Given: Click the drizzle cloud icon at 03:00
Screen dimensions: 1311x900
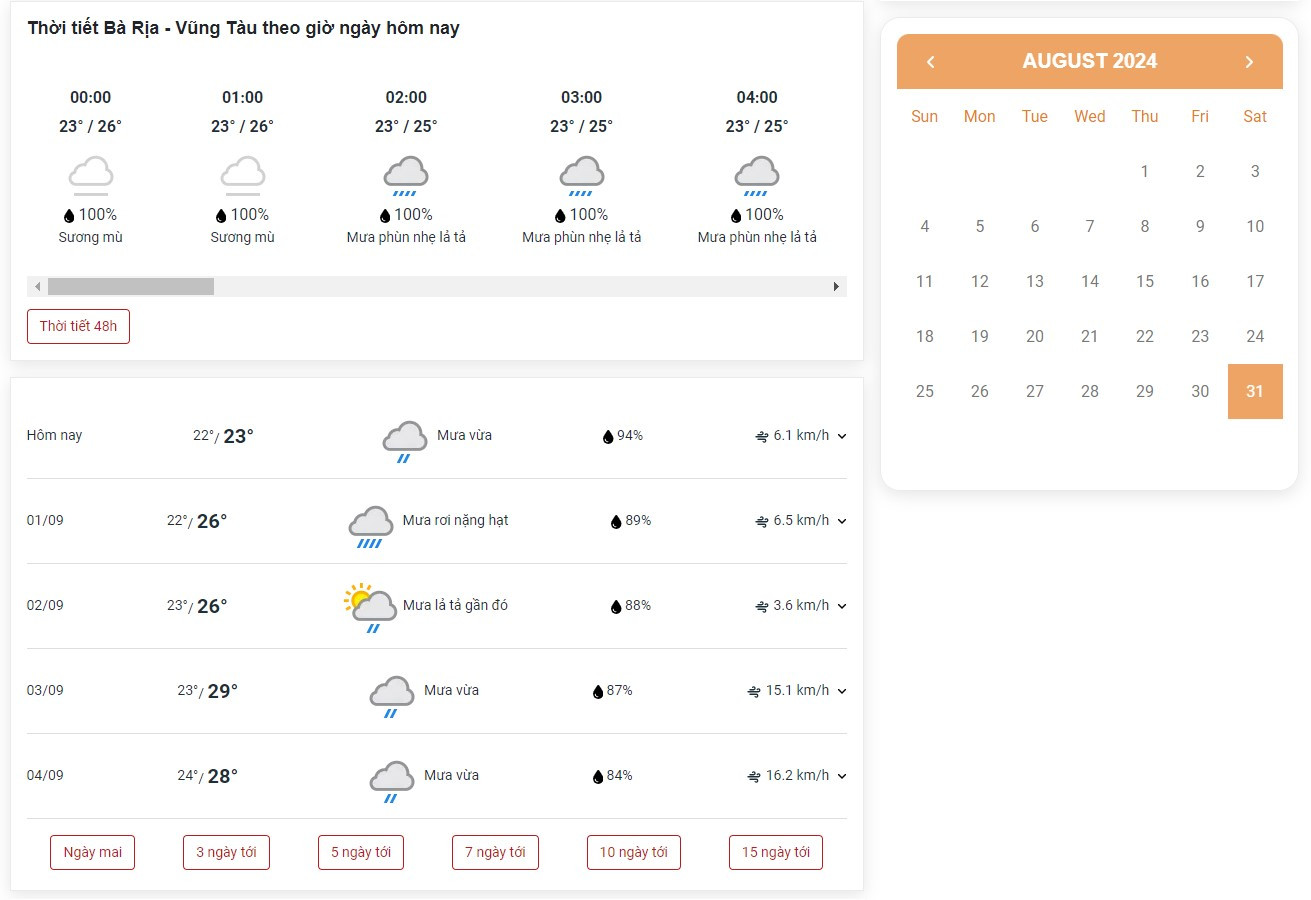Looking at the screenshot, I should click(x=581, y=175).
